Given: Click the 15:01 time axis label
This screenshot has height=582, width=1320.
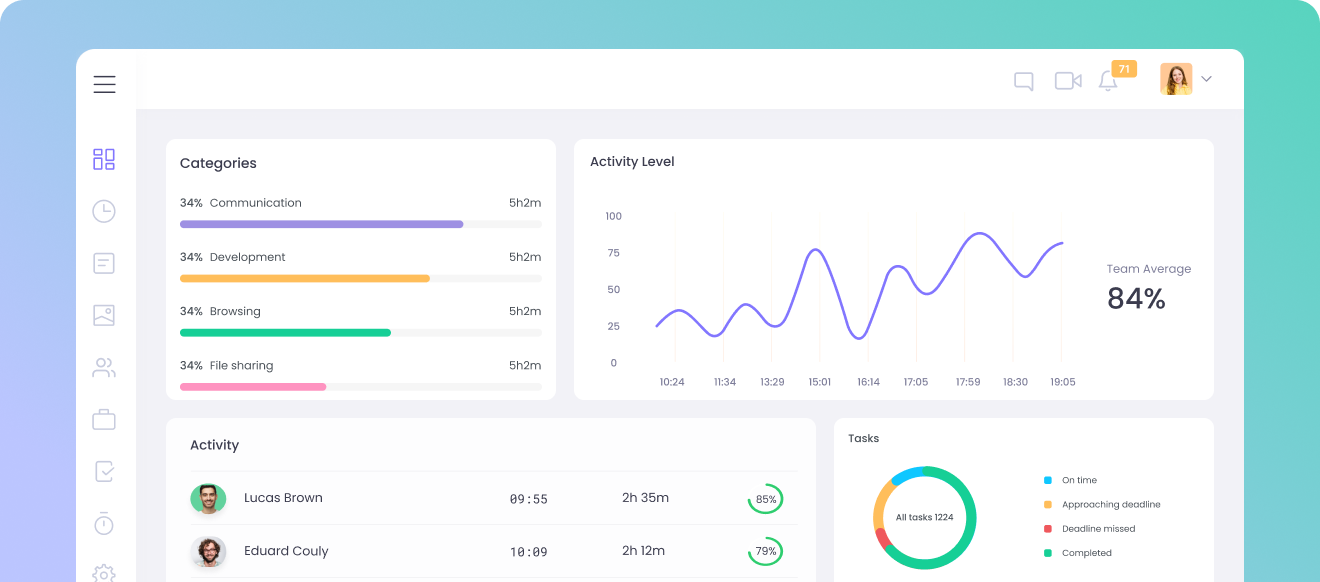Looking at the screenshot, I should (x=820, y=382).
